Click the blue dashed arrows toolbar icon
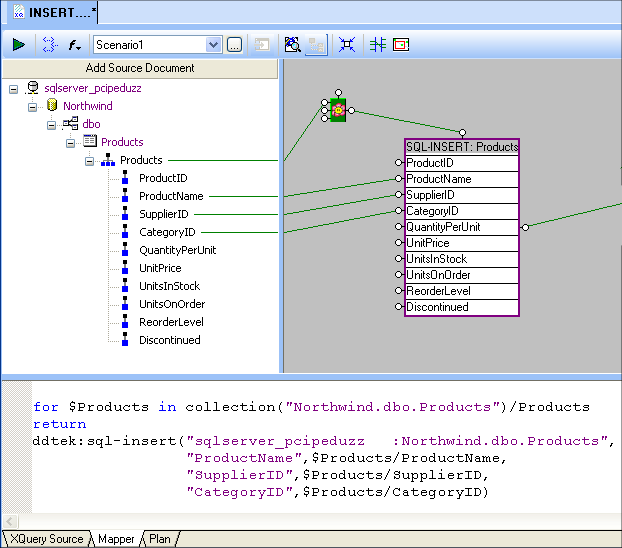This screenshot has width=622, height=548. (50, 44)
